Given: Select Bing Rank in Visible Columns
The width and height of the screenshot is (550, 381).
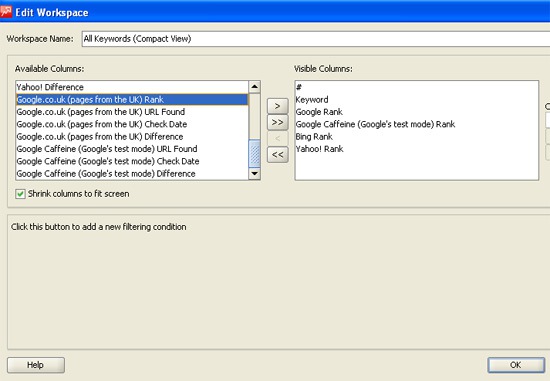Looking at the screenshot, I should (x=416, y=136).
